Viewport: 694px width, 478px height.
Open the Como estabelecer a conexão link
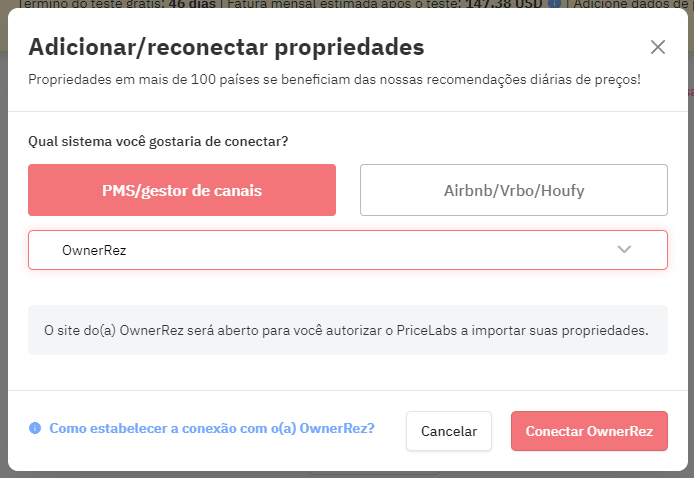click(x=212, y=428)
